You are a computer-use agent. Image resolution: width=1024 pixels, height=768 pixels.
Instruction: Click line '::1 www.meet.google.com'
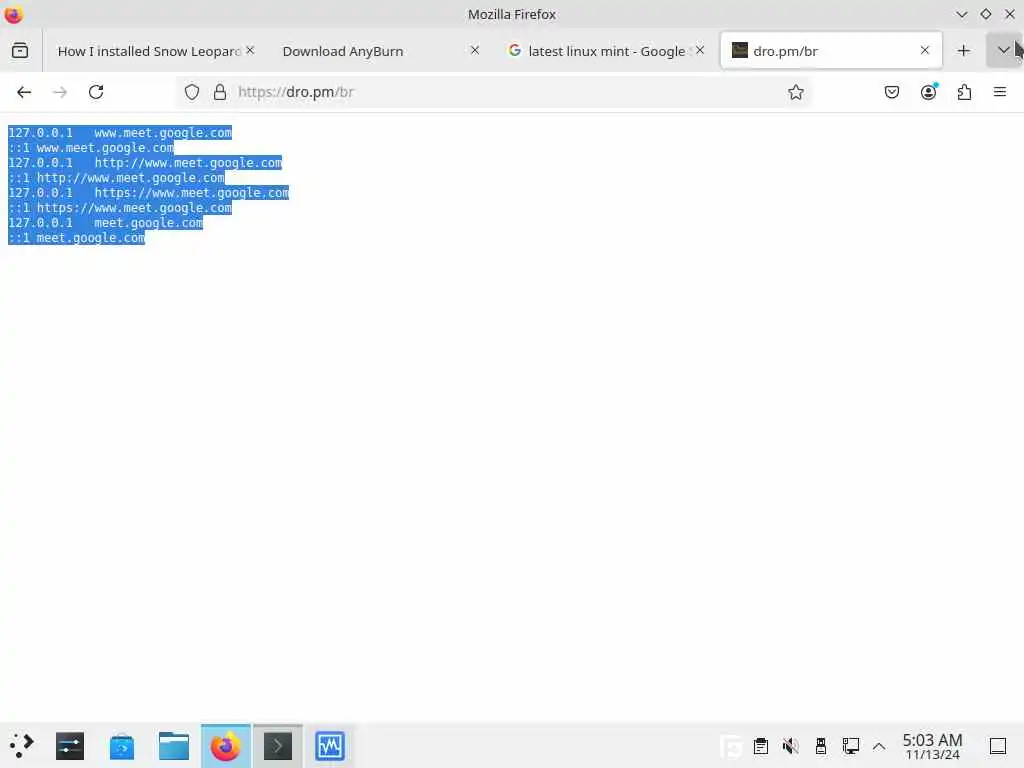click(x=91, y=148)
